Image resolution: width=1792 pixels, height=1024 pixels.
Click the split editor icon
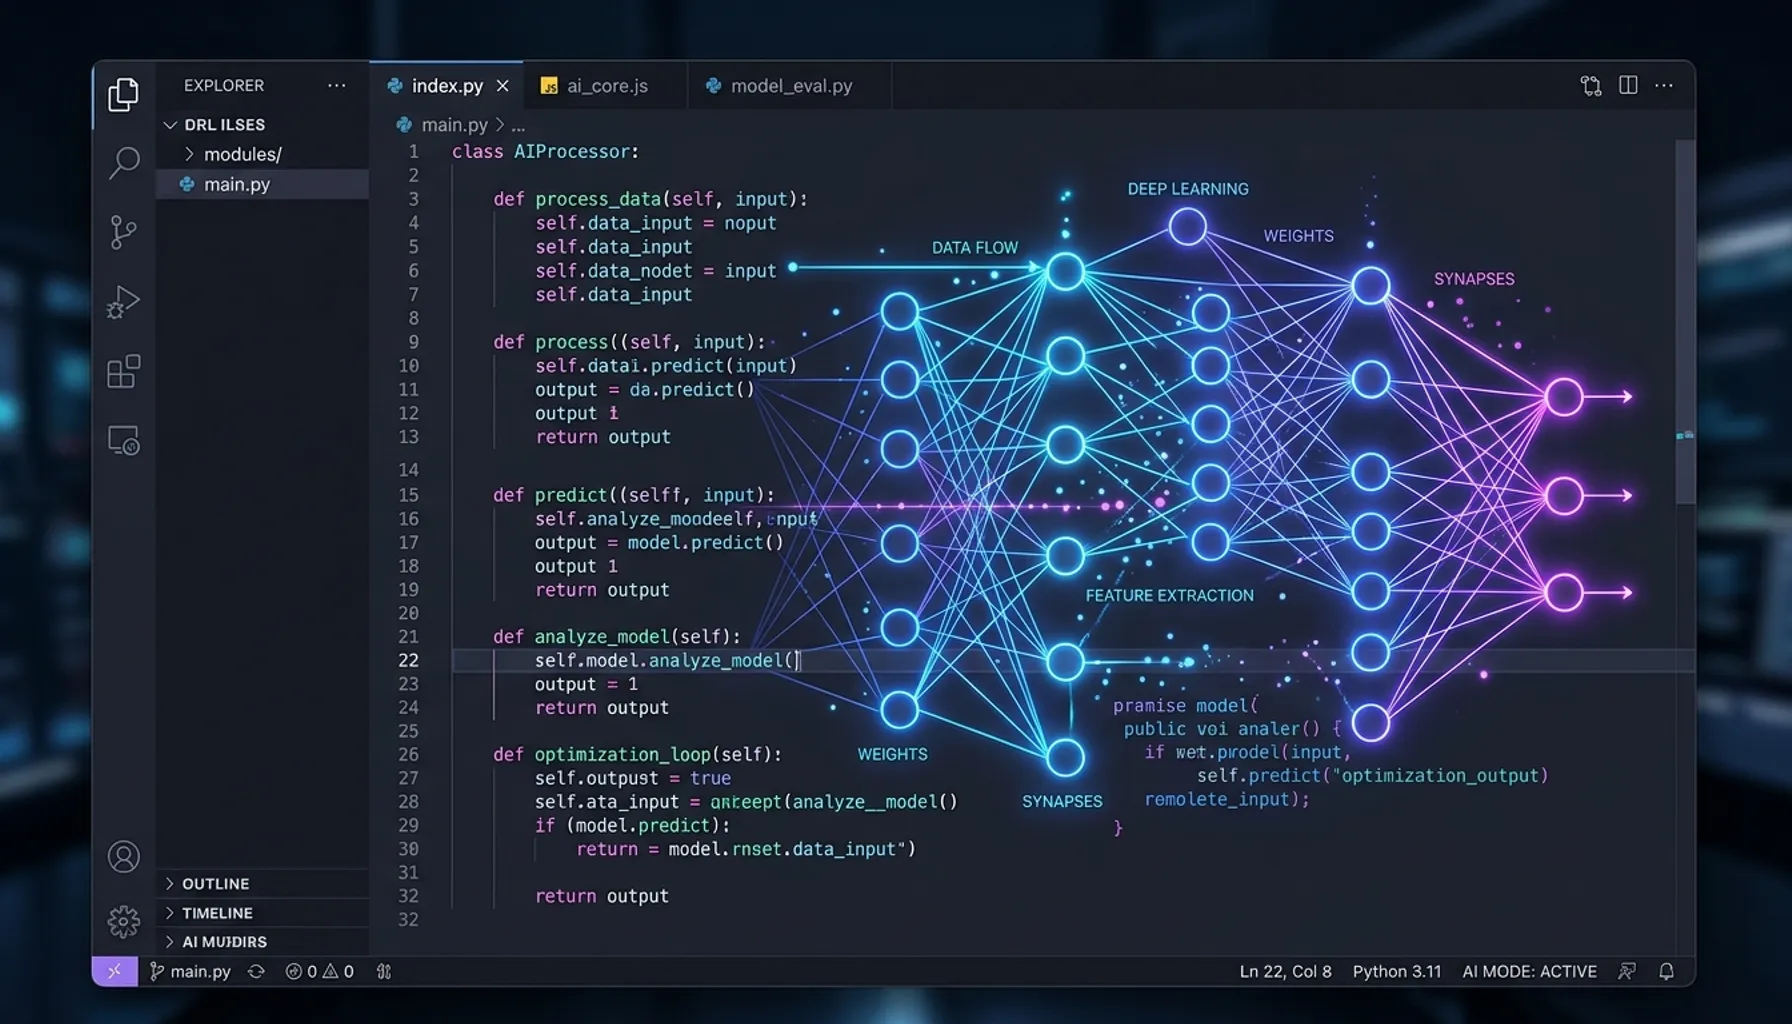coord(1628,86)
